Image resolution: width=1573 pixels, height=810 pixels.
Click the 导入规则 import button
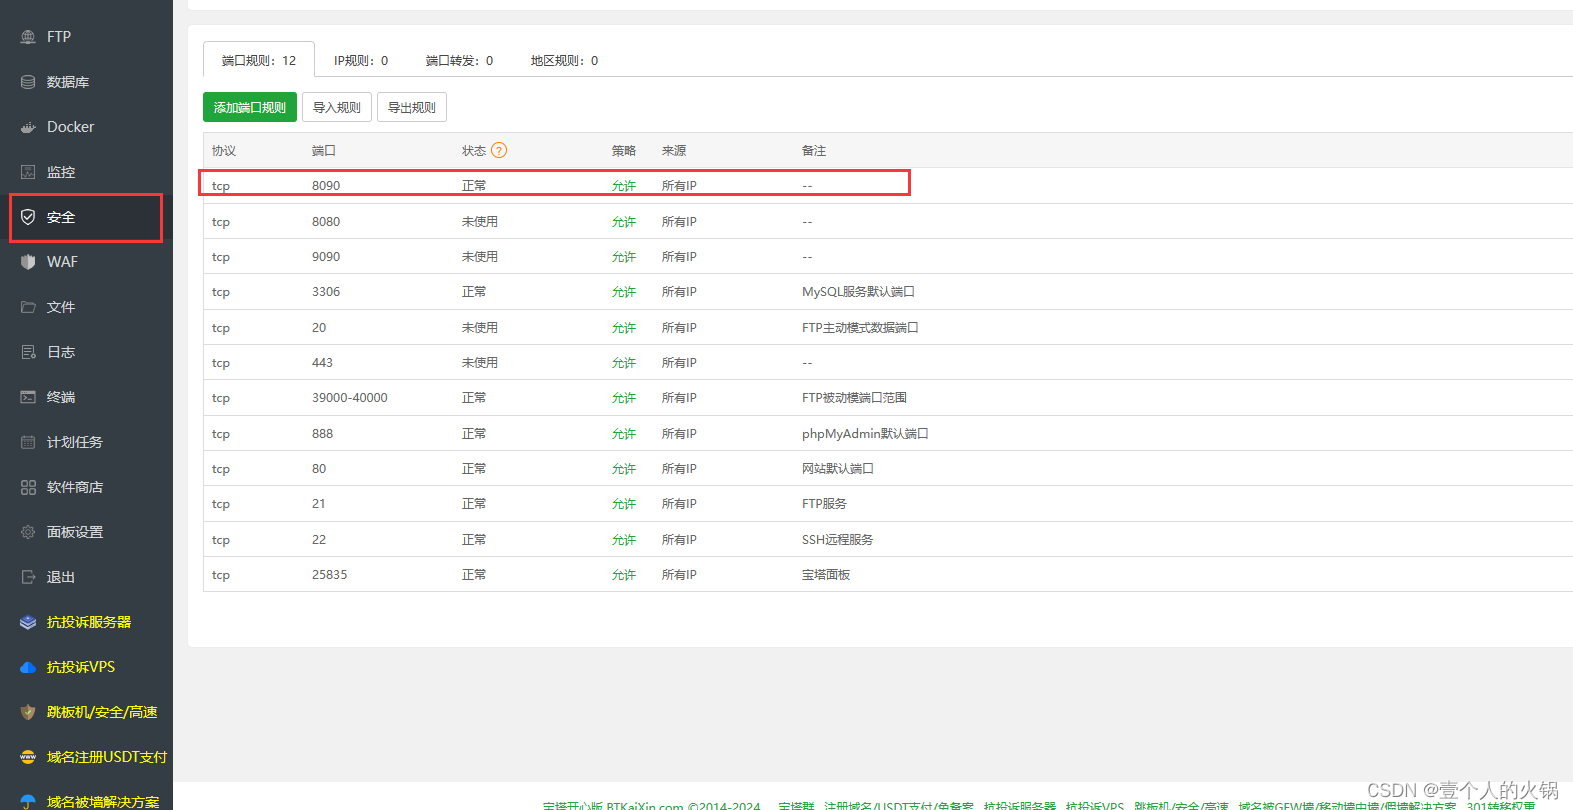click(x=337, y=107)
